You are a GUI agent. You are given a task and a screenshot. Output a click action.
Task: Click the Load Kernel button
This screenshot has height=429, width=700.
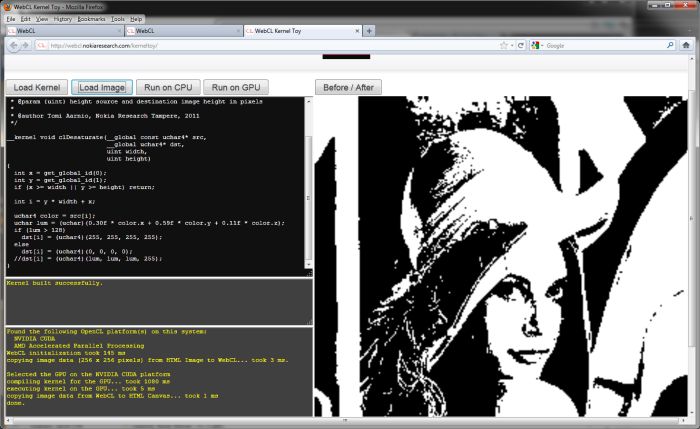tap(37, 87)
